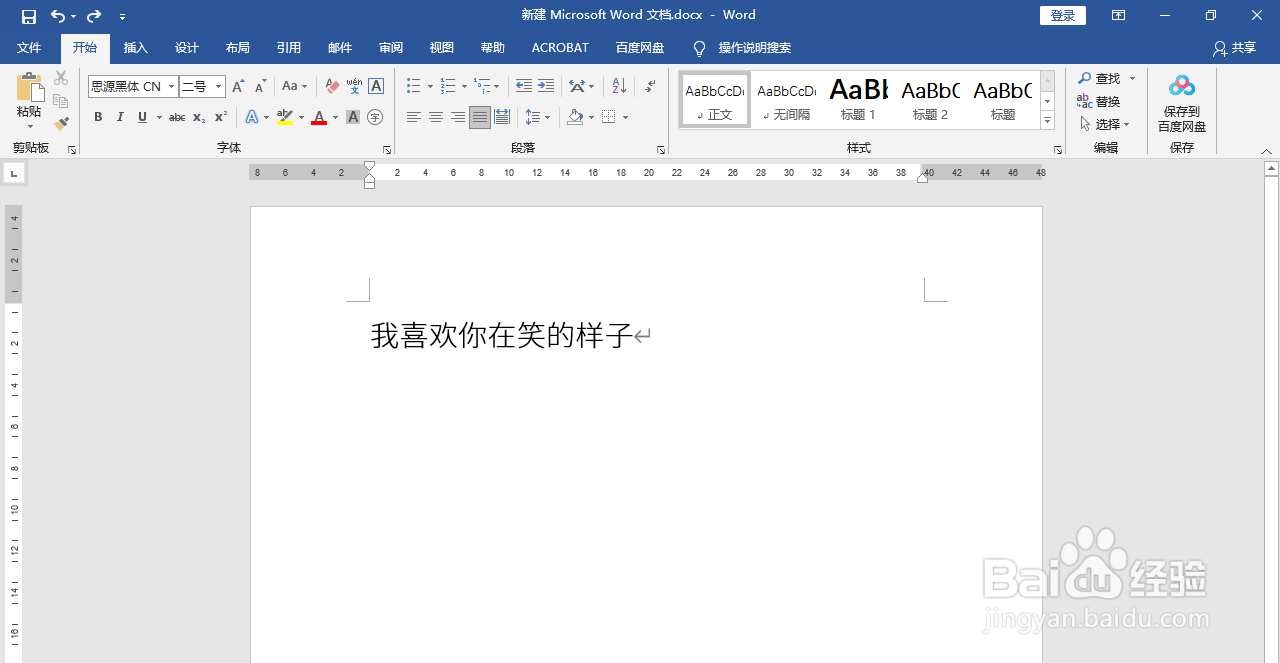Image resolution: width=1280 pixels, height=663 pixels.
Task: Apply red font color
Action: point(319,117)
